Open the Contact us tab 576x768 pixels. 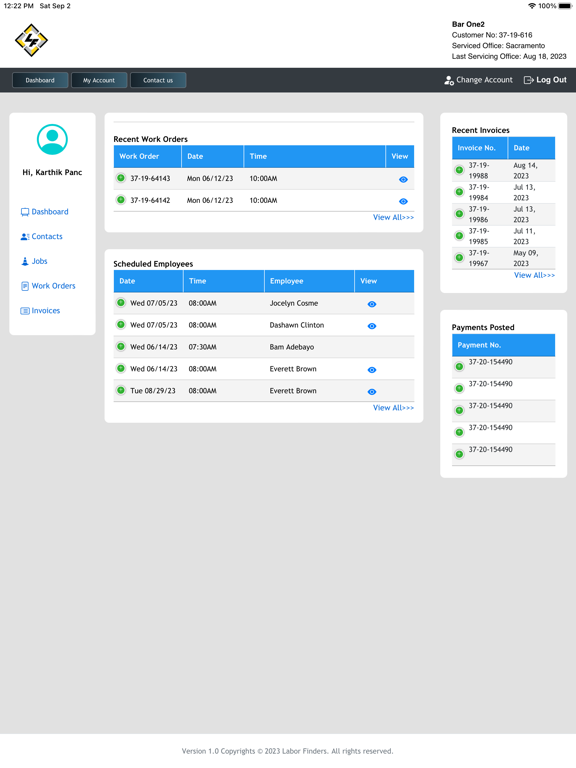(x=158, y=80)
